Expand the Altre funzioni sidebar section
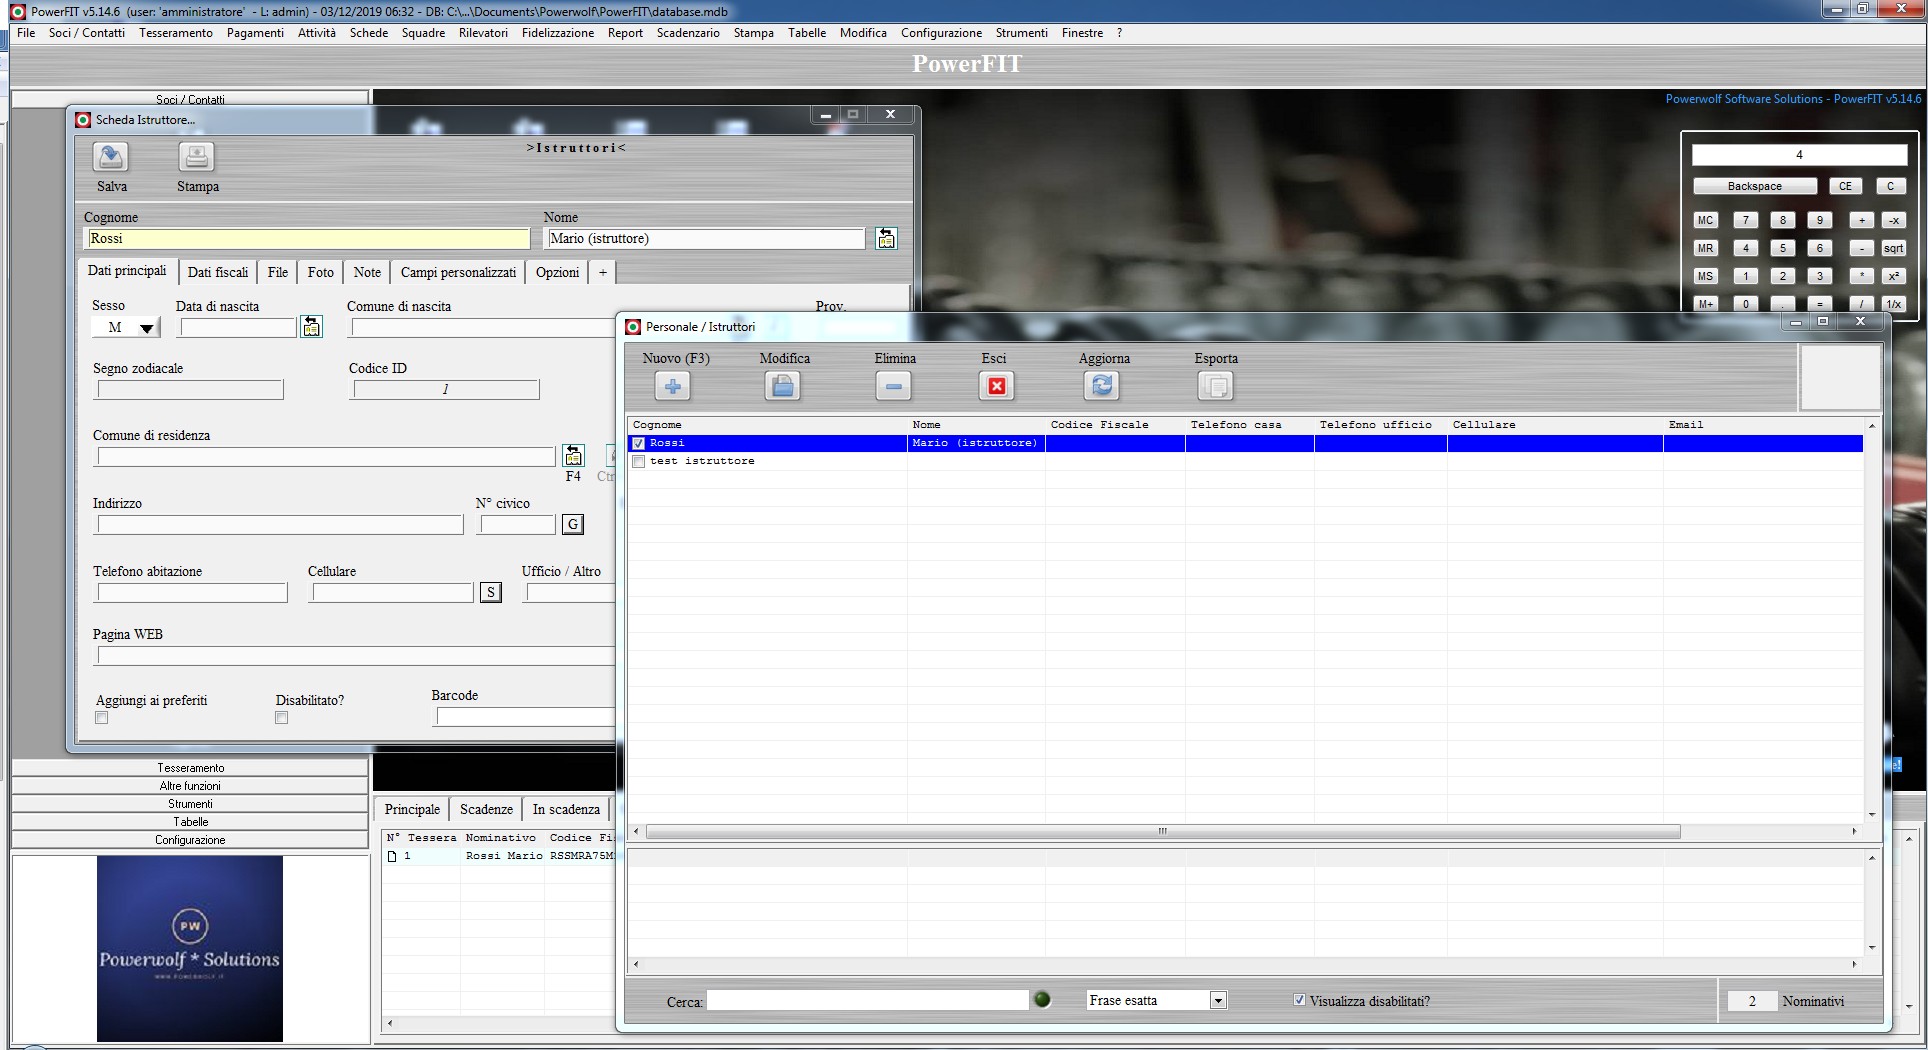 coord(190,786)
